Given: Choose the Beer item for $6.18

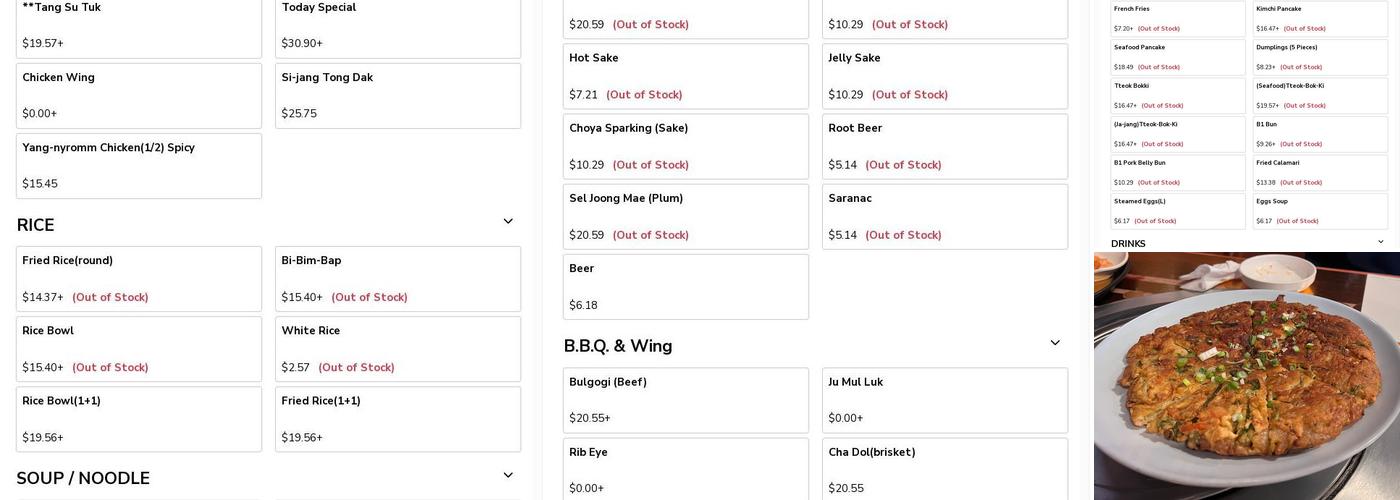Looking at the screenshot, I should [x=686, y=287].
